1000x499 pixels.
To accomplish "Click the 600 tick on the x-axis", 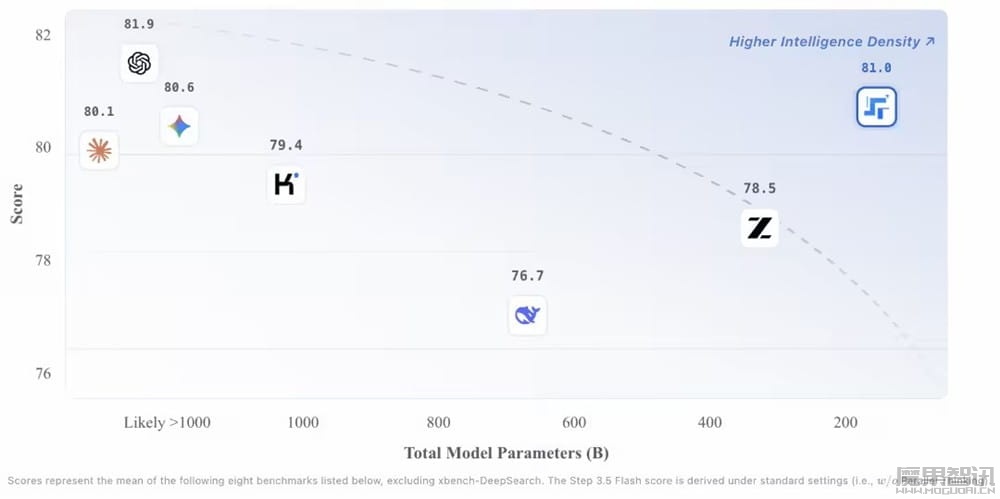I will point(574,422).
